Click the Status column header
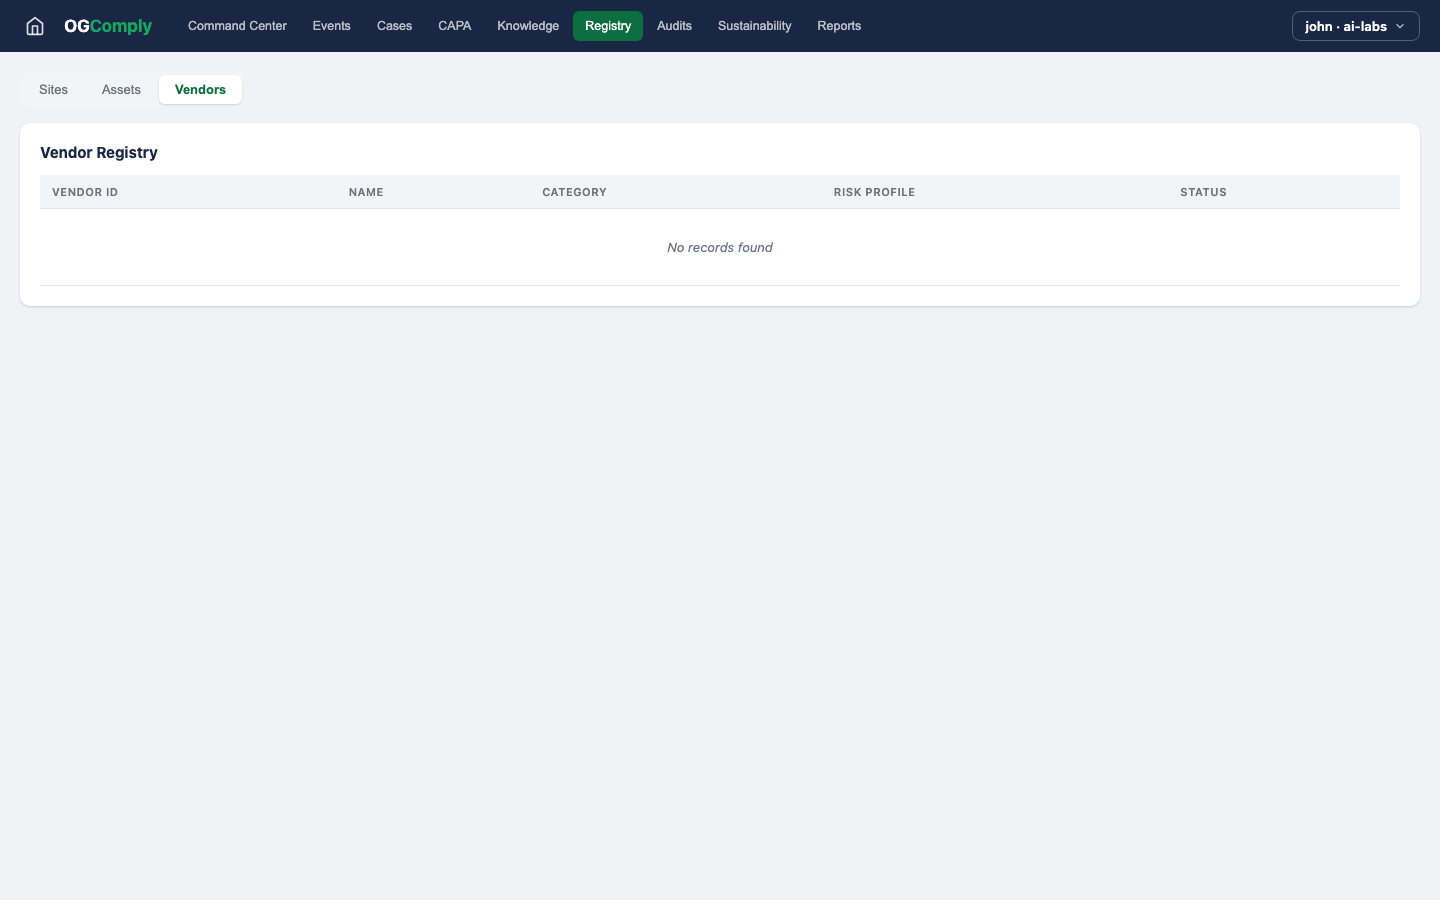1440x900 pixels. point(1203,192)
